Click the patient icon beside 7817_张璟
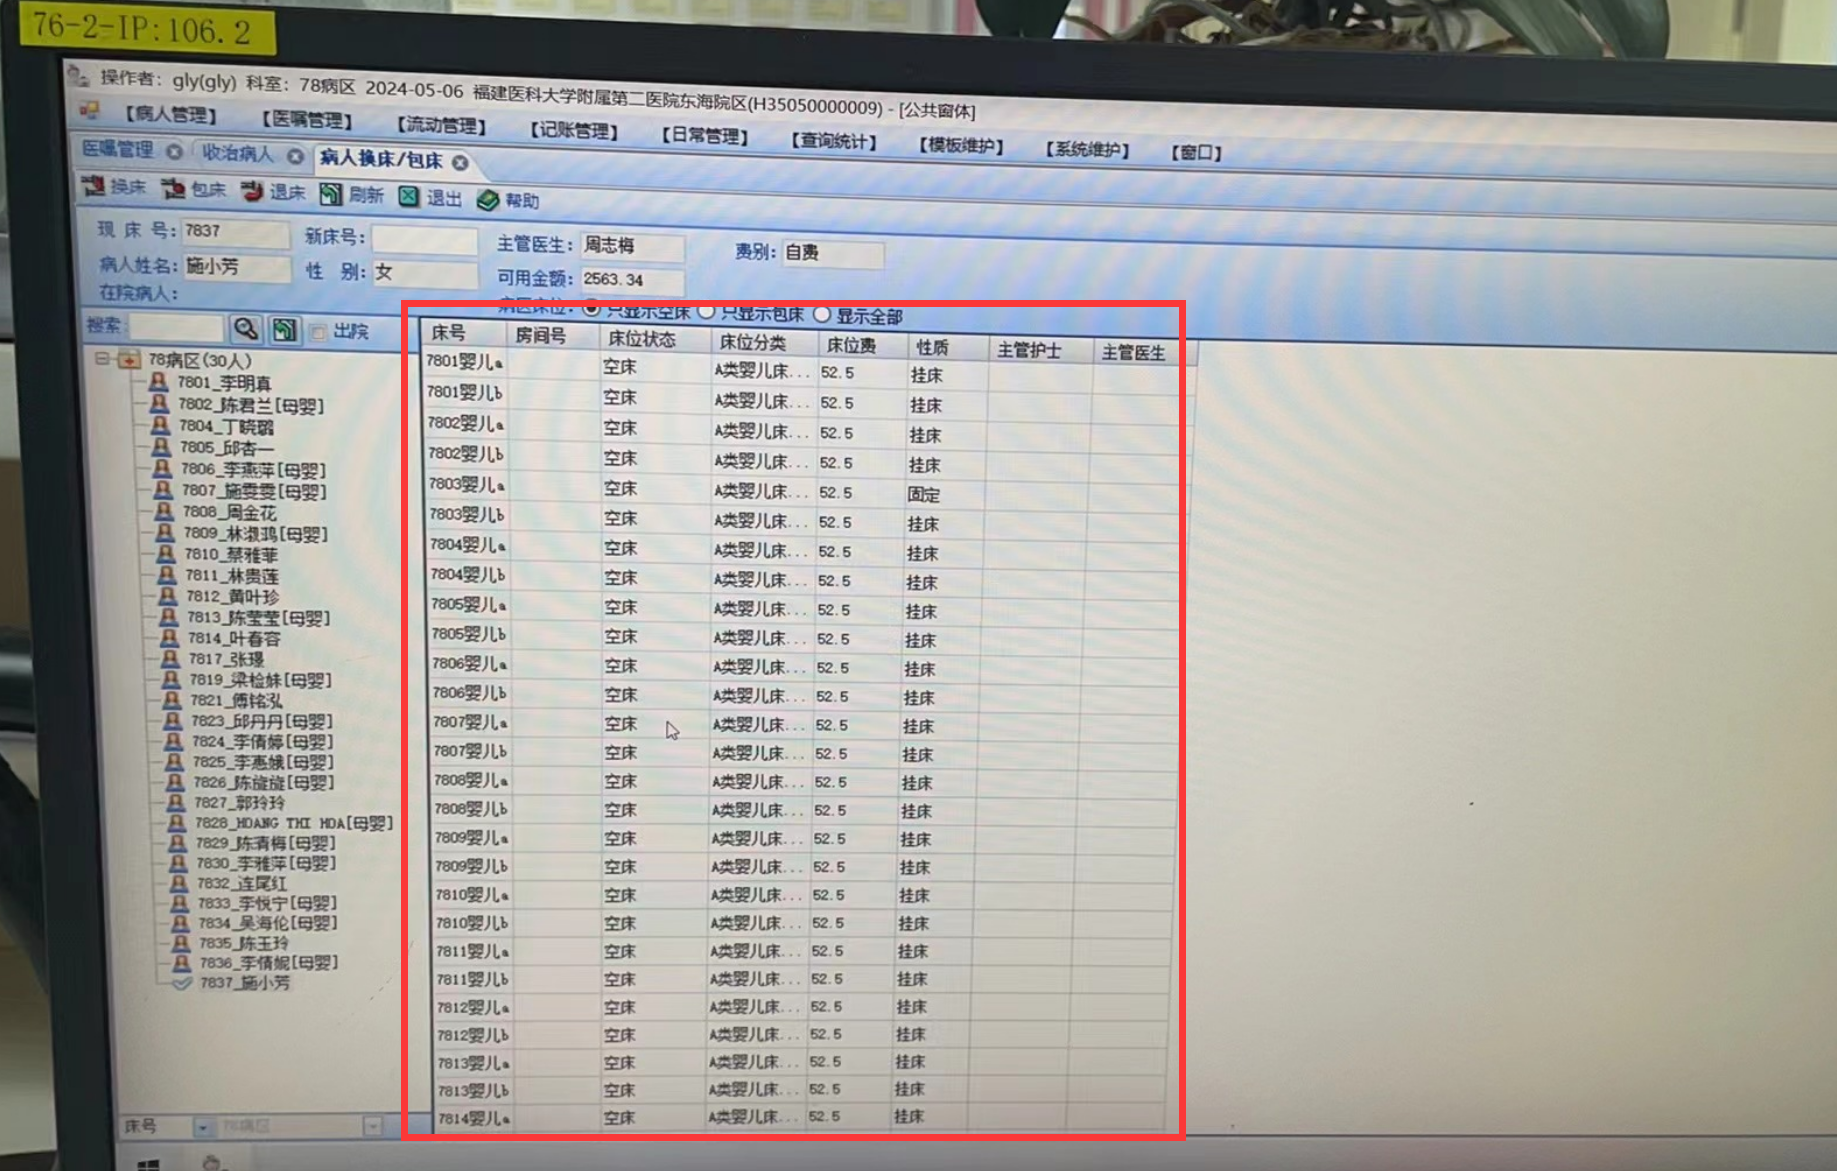This screenshot has width=1837, height=1171. tap(170, 658)
